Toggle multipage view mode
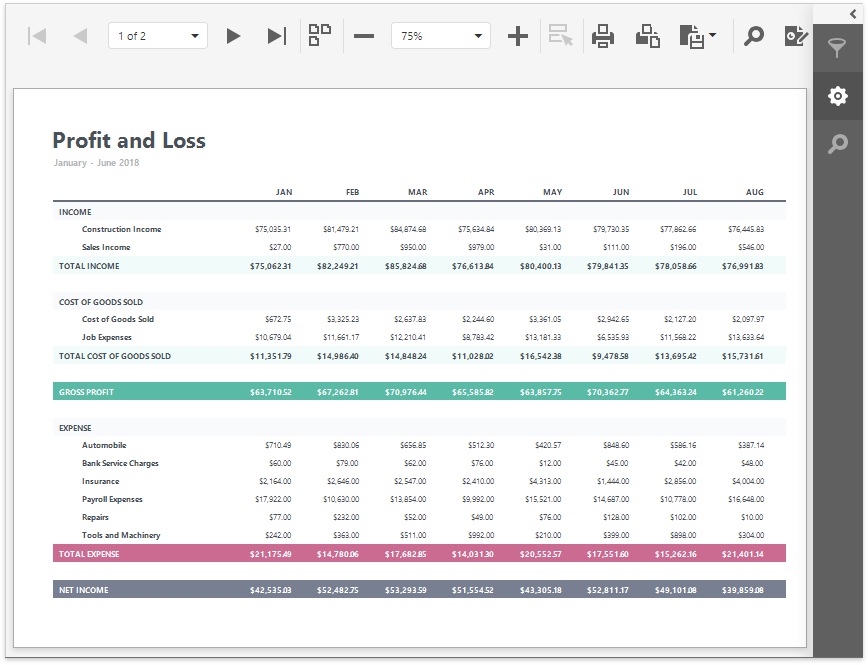 pyautogui.click(x=320, y=36)
